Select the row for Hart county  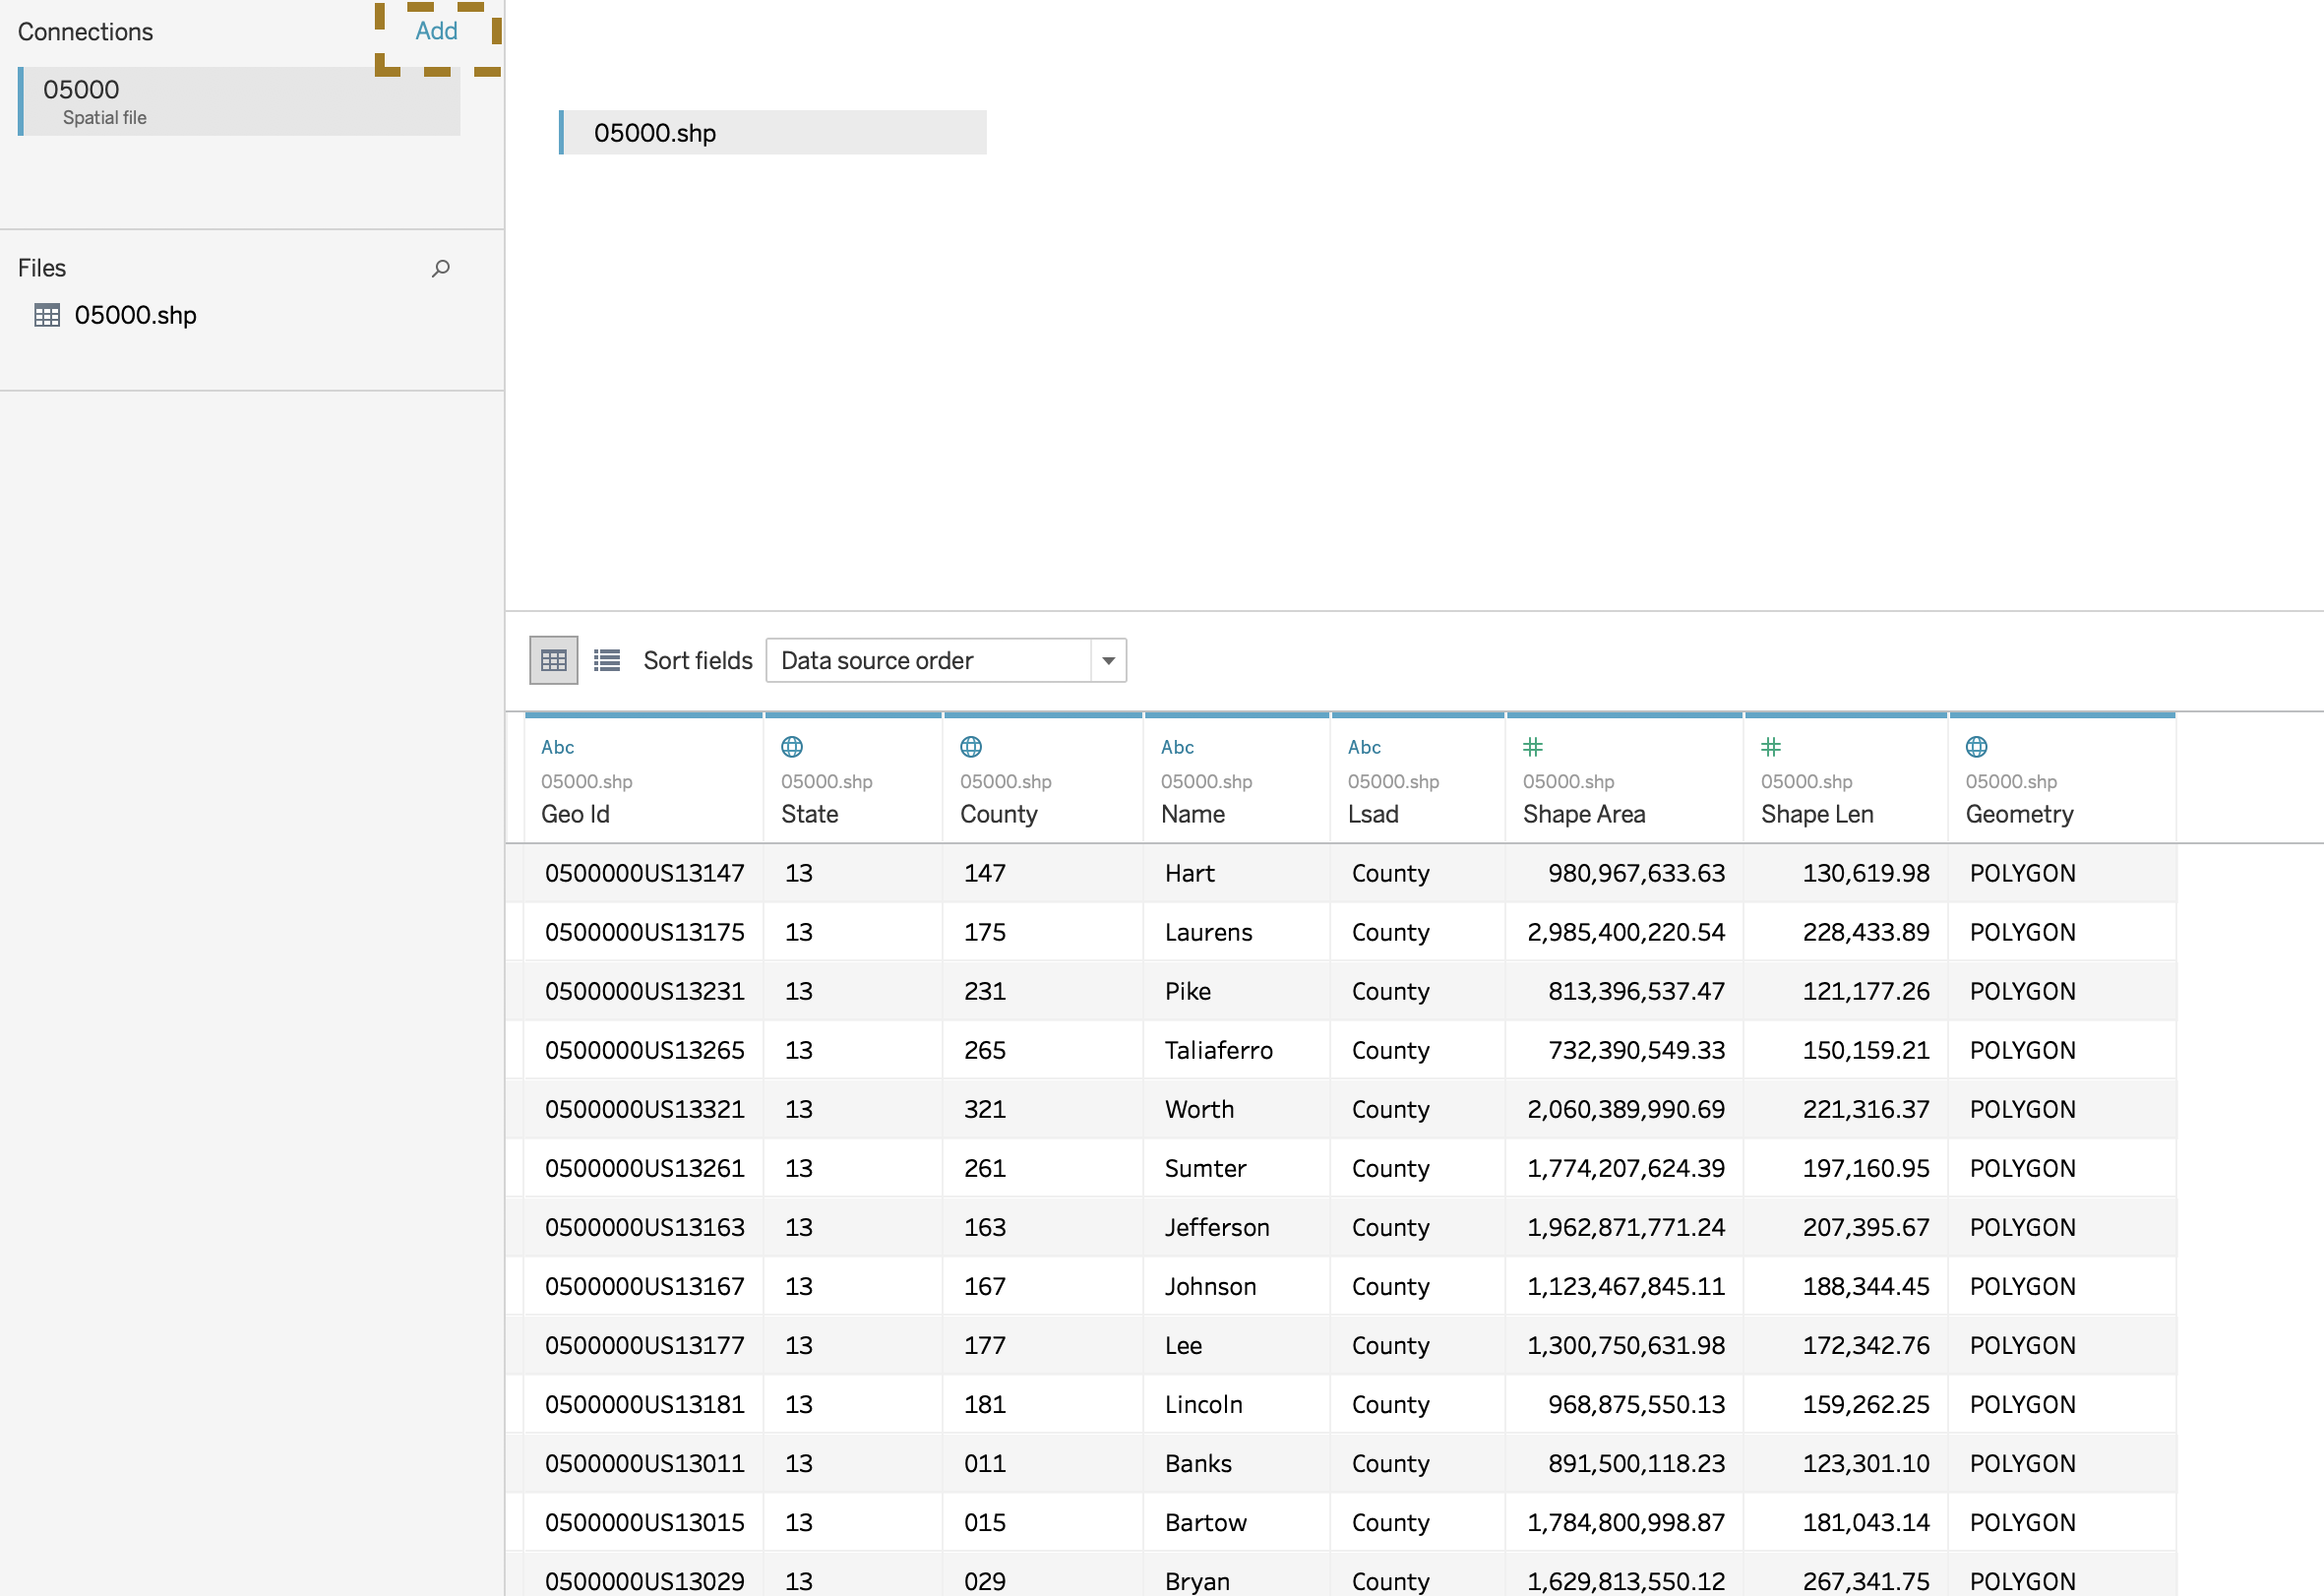[1200, 872]
